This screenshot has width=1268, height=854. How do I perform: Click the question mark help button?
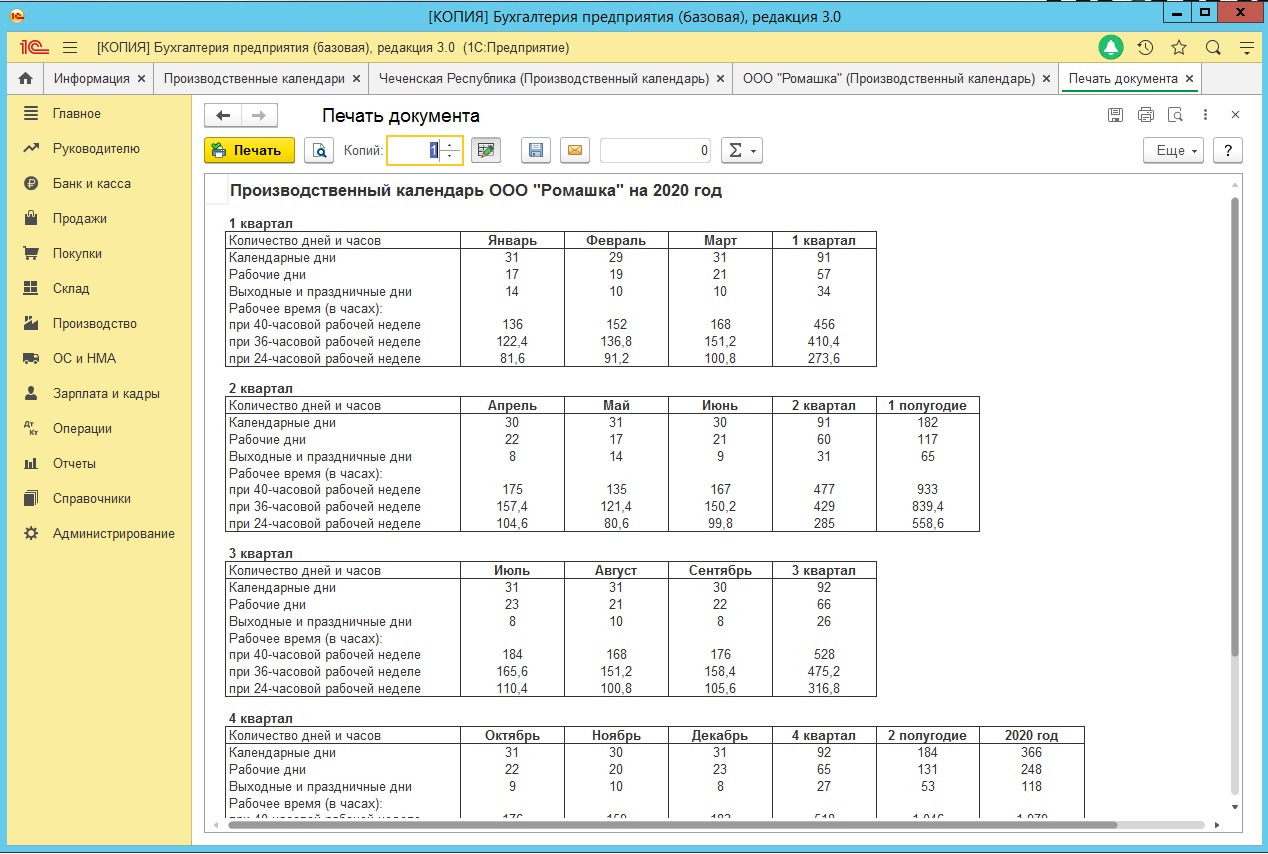(1227, 150)
